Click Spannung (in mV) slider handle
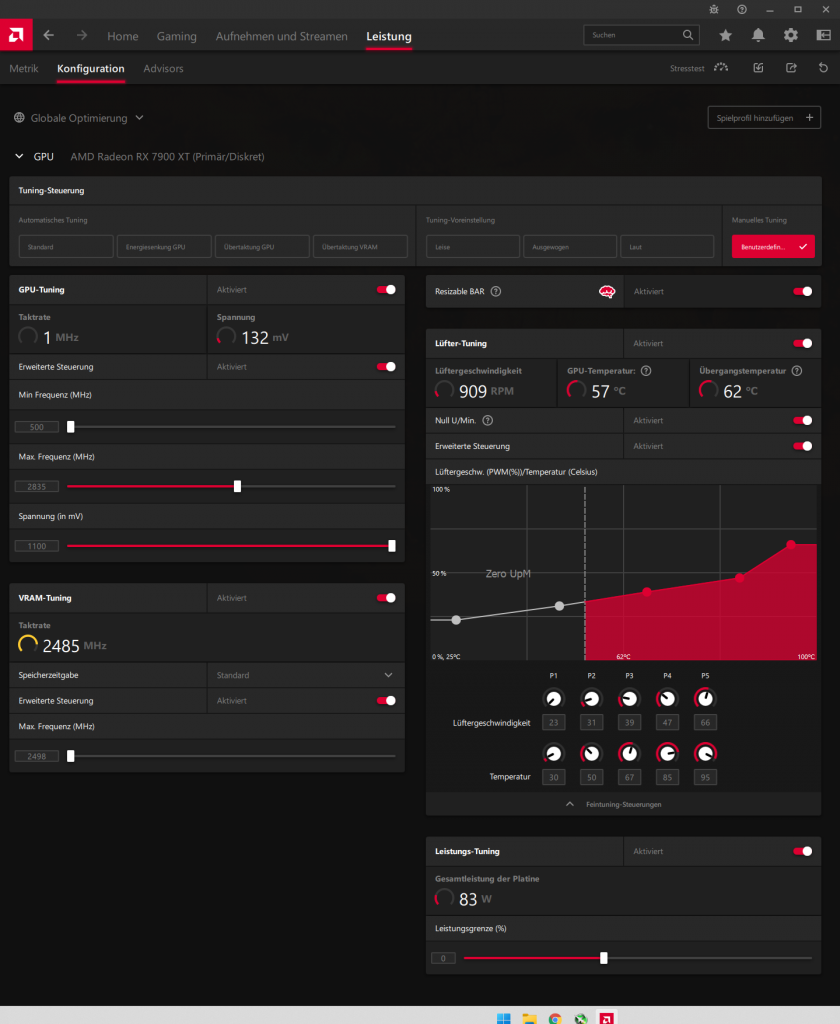 392,546
